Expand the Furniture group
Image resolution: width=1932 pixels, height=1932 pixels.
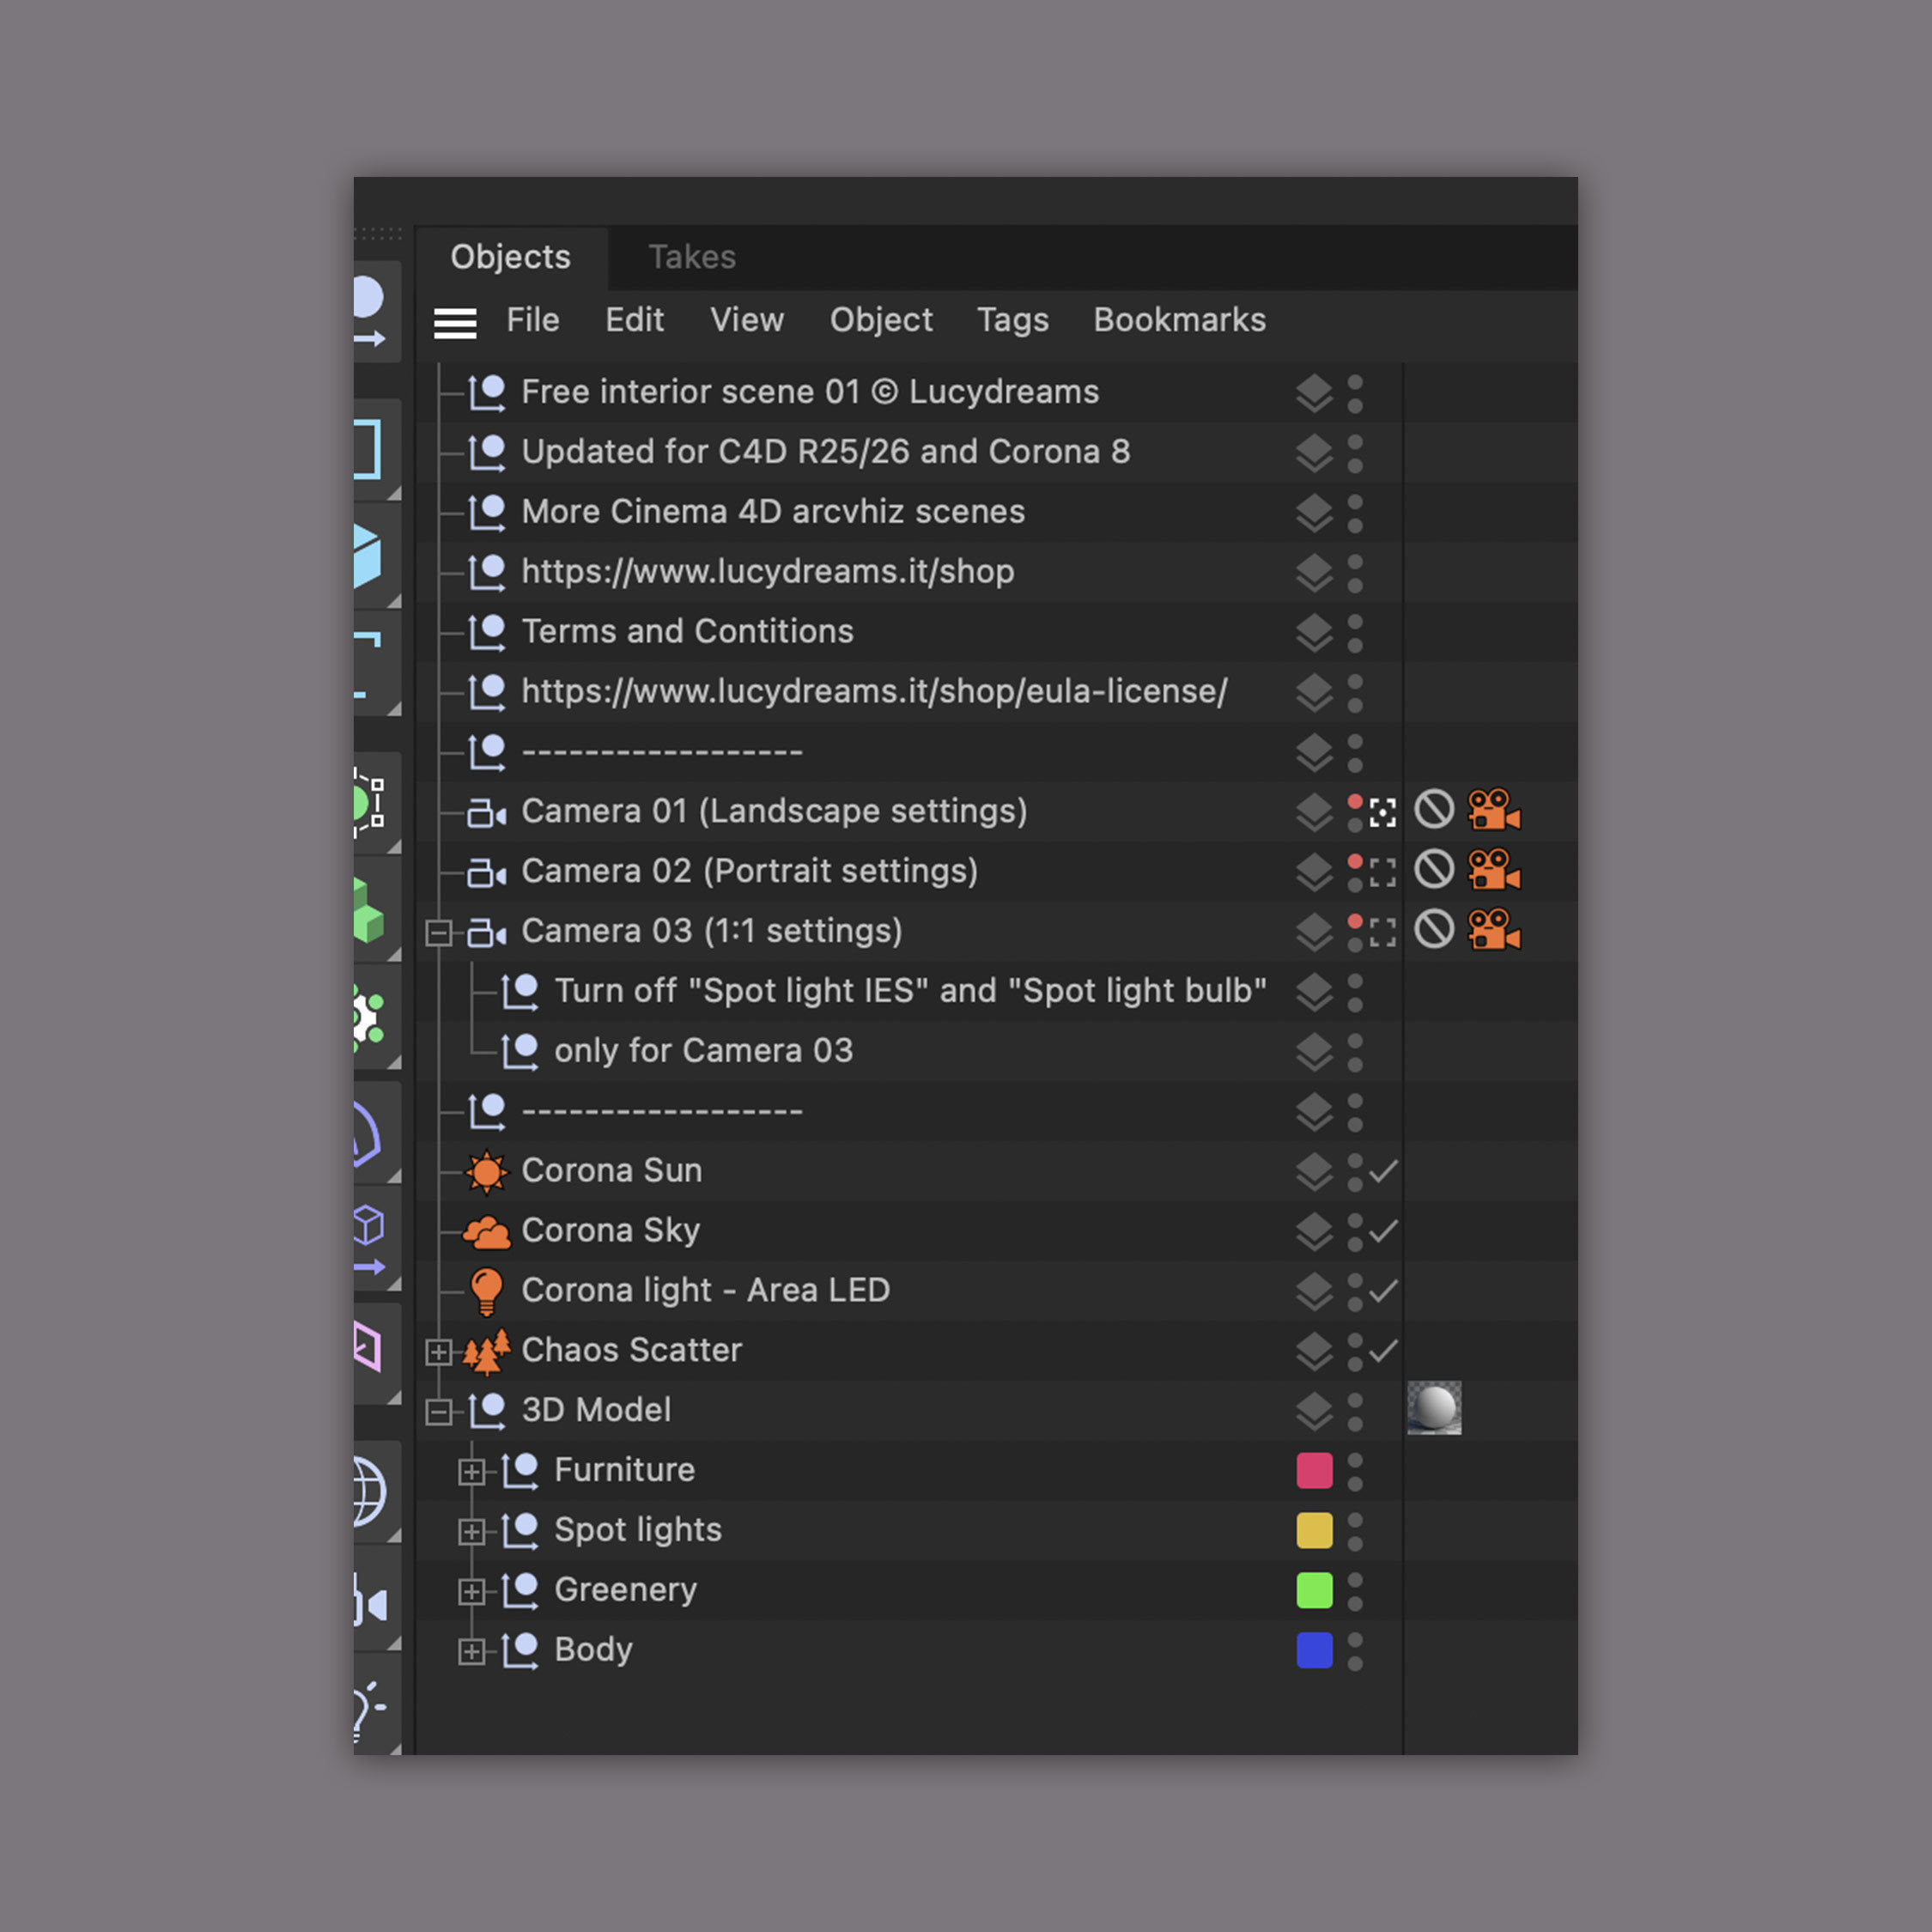click(x=471, y=1471)
